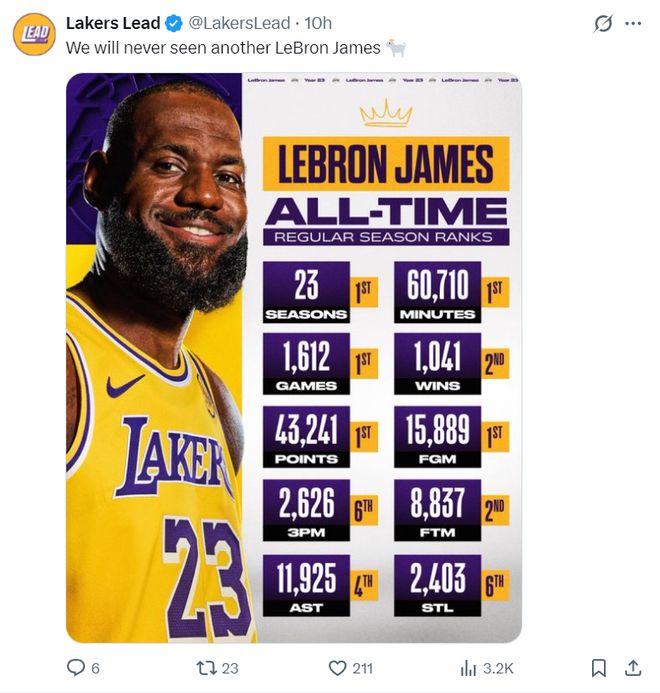Reply to the post via comment icon
660x693 pixels.
[75, 667]
